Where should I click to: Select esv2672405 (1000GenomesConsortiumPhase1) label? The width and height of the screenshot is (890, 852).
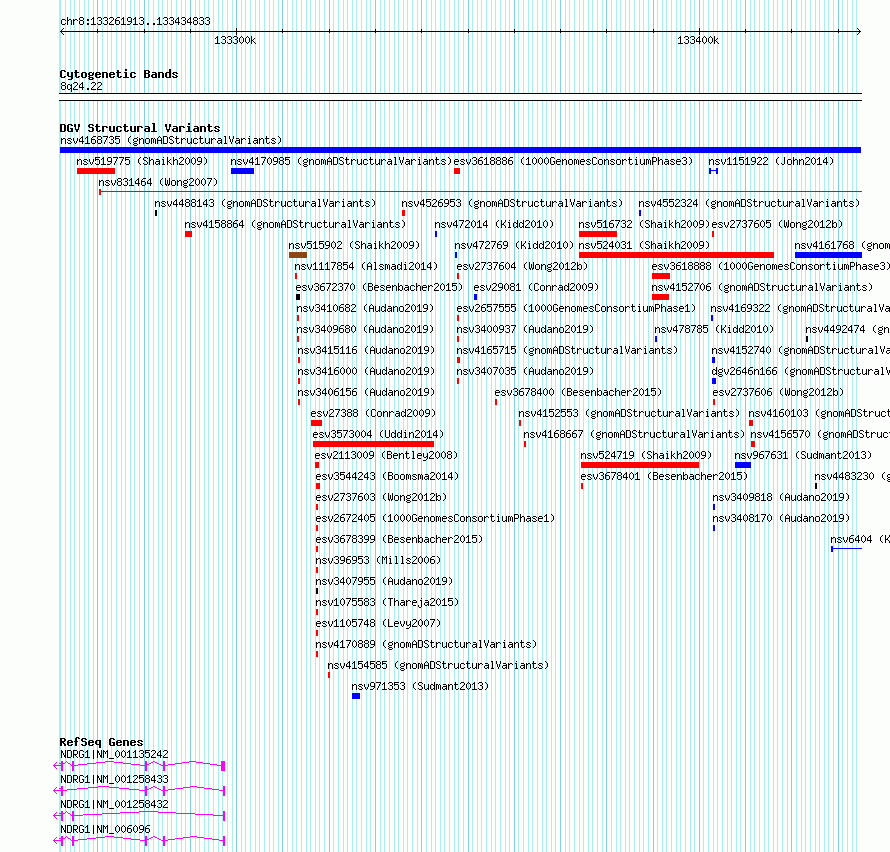click(435, 518)
